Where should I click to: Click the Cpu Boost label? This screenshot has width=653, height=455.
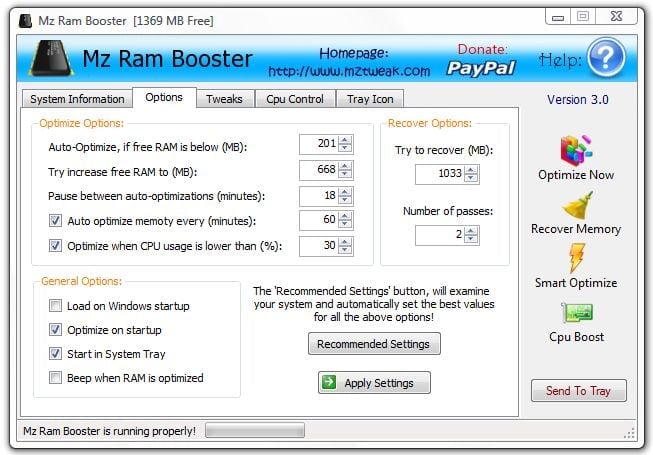(x=576, y=337)
